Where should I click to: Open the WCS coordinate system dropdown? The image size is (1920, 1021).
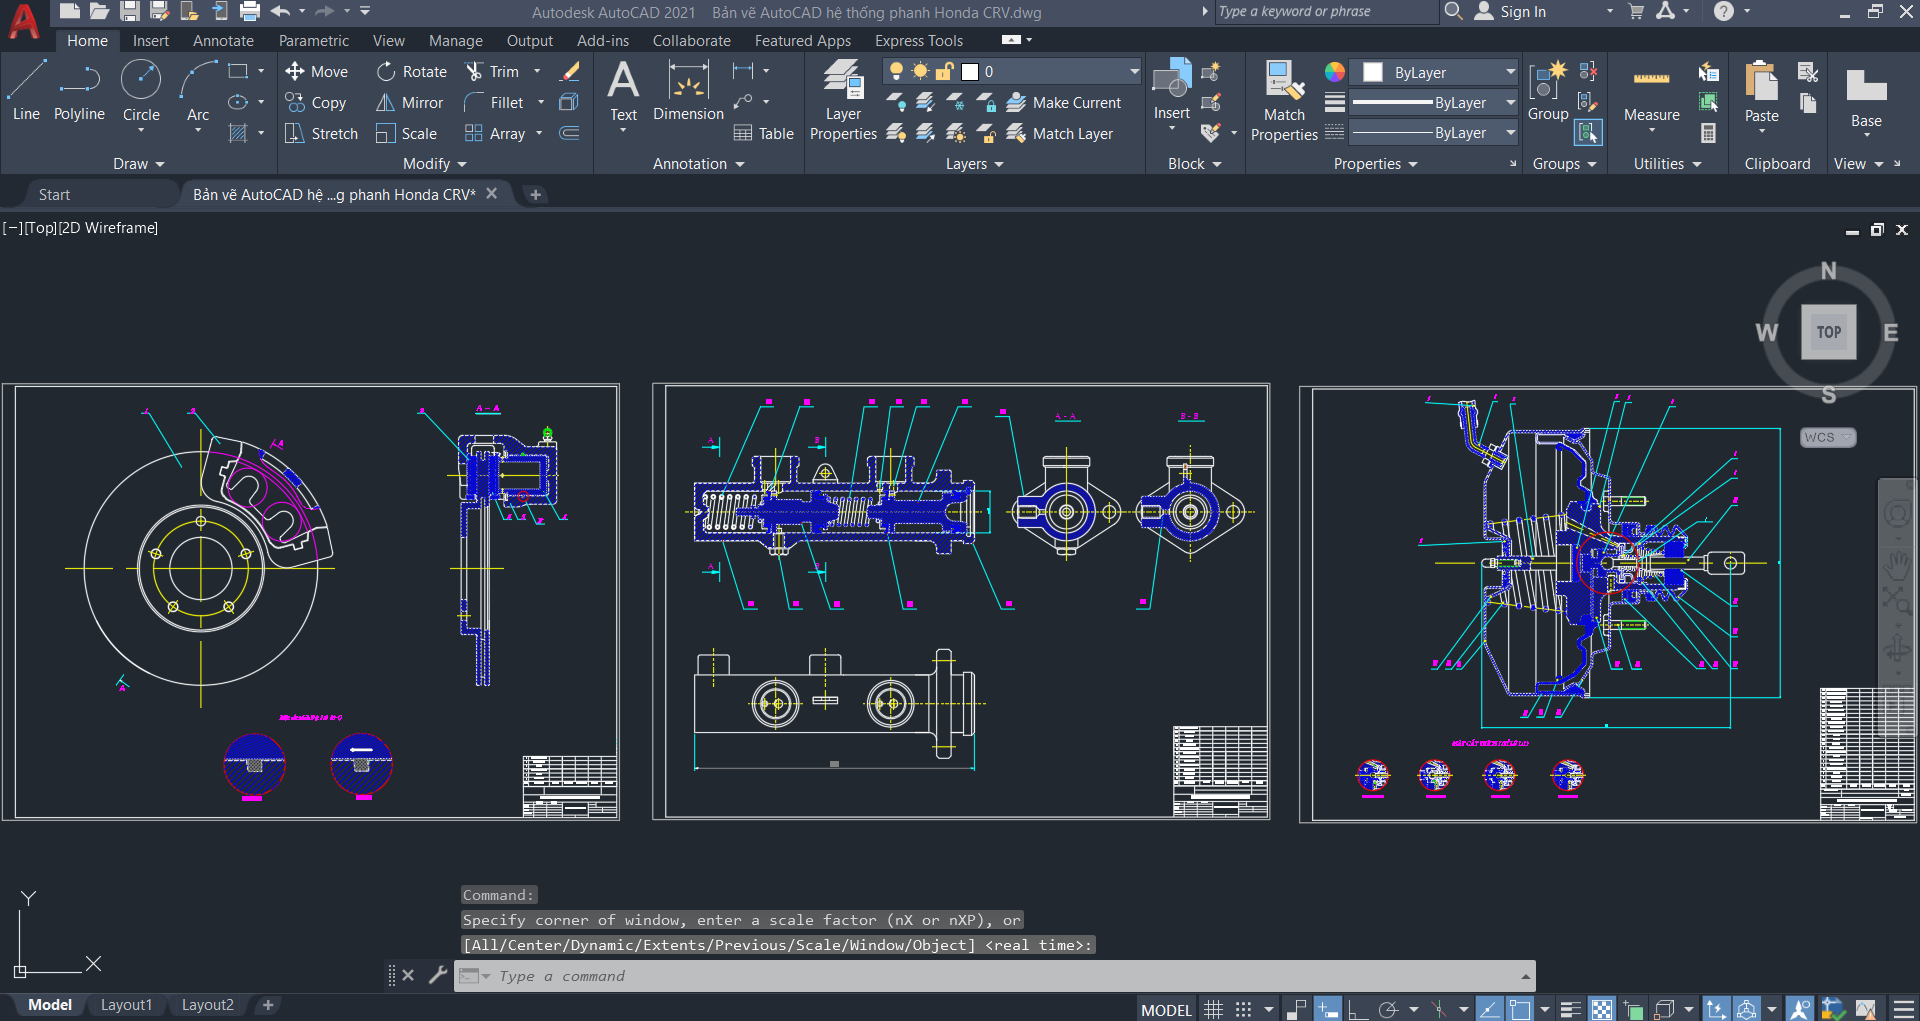1828,438
